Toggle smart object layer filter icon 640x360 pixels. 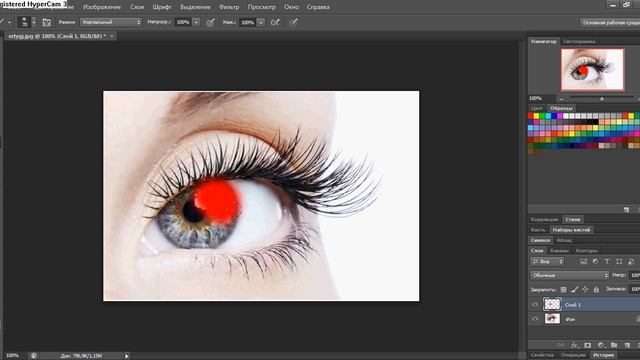point(631,261)
